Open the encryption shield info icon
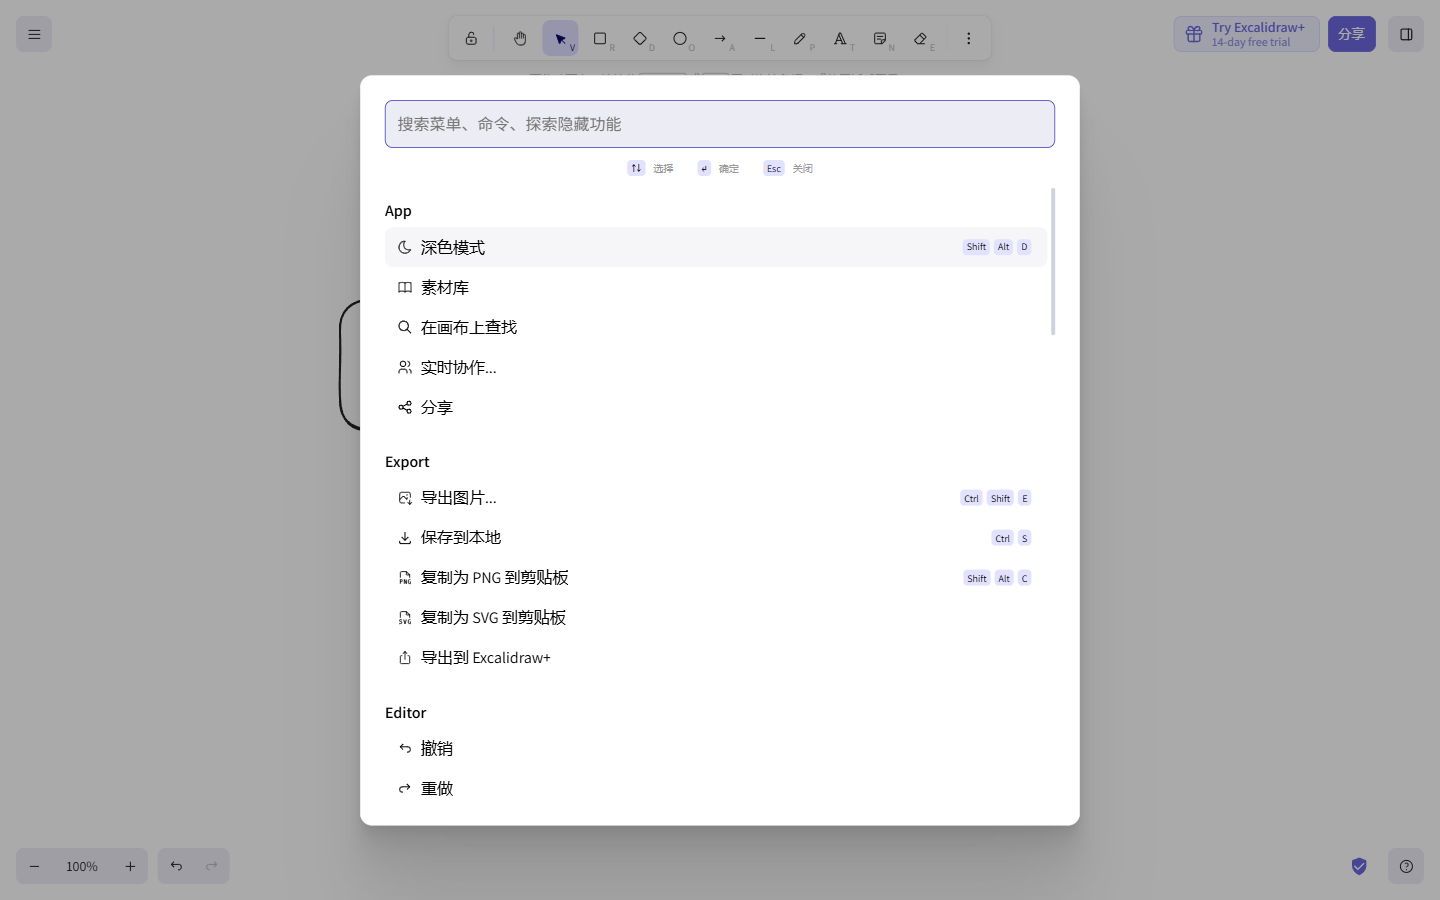Screen dimensions: 1440x900 1359,866
